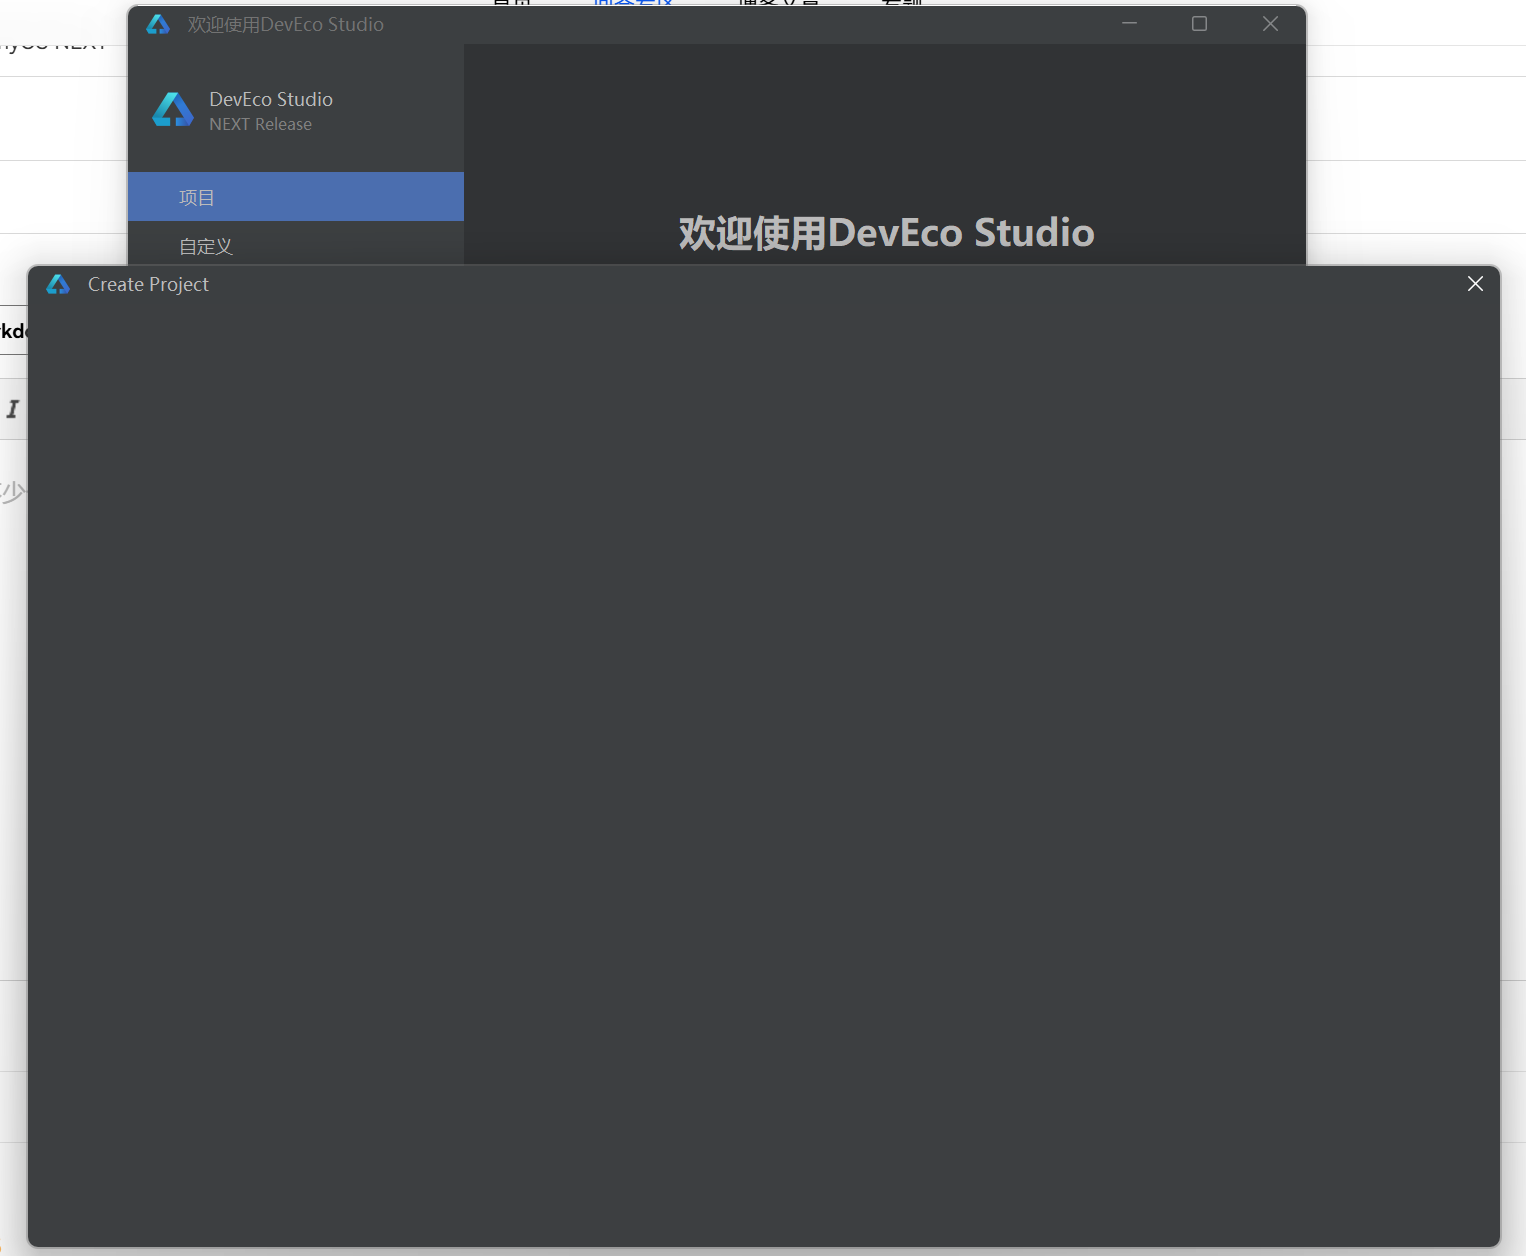Click the large DevEco Studio sidebar logo
This screenshot has height=1256, width=1526.
173,110
